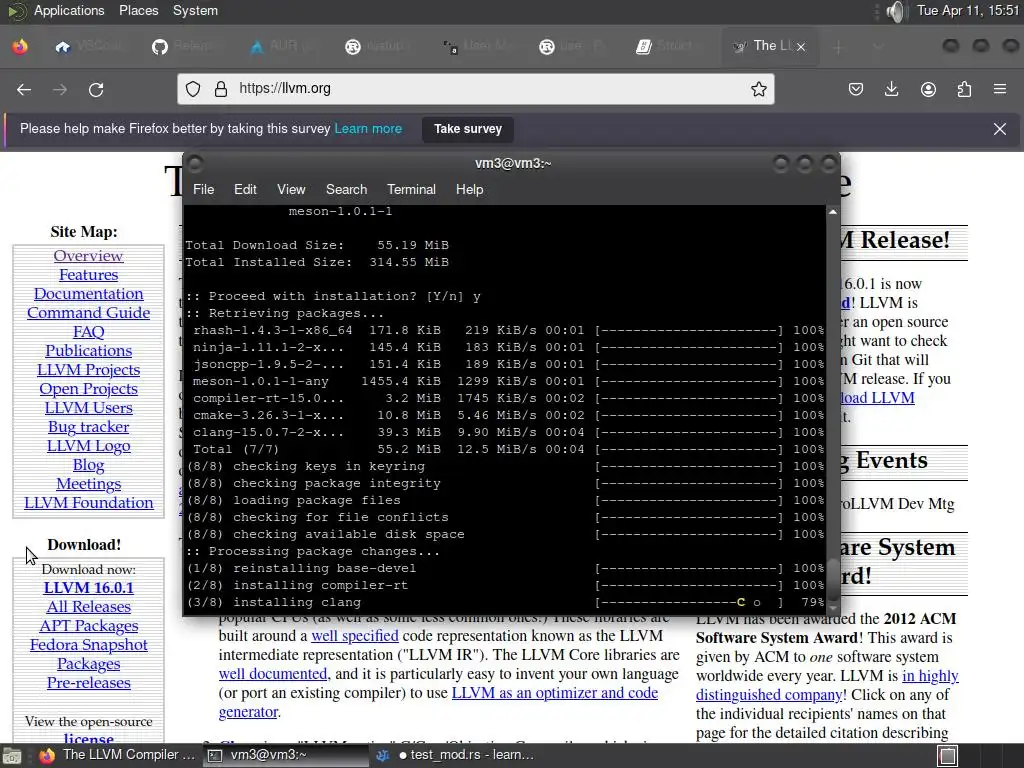This screenshot has height=768, width=1024.
Task: Click Learn more link in survey bar
Action: [368, 129]
